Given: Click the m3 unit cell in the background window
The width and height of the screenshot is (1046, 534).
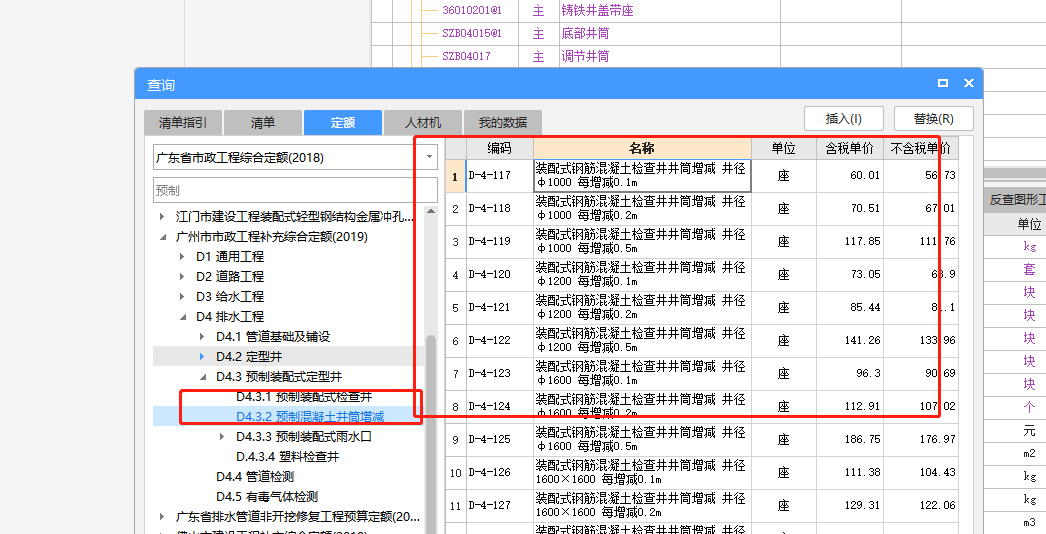Looking at the screenshot, I should click(x=1029, y=522).
